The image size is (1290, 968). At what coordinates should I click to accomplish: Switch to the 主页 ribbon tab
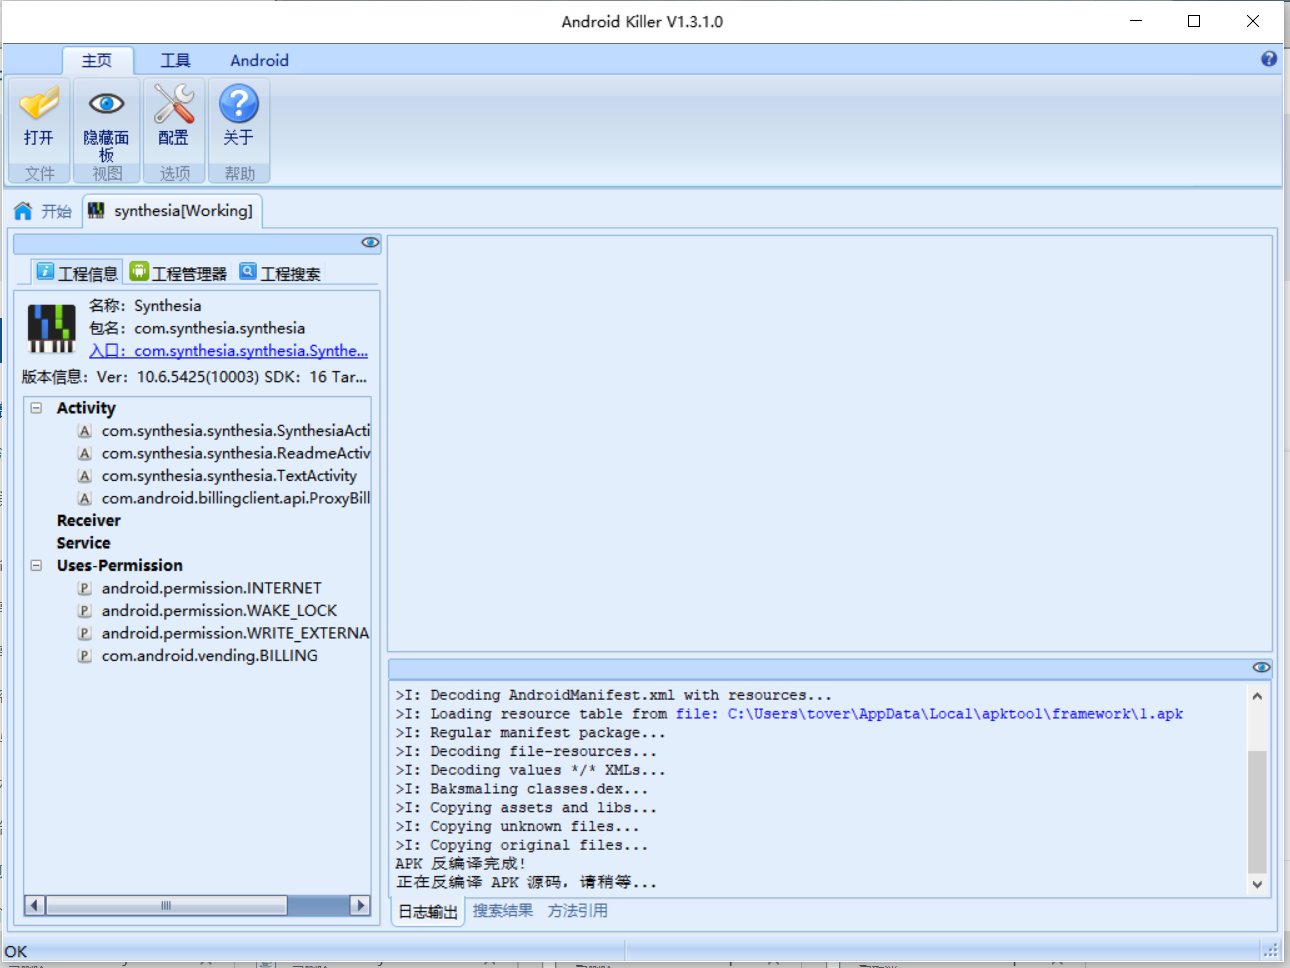pyautogui.click(x=97, y=60)
